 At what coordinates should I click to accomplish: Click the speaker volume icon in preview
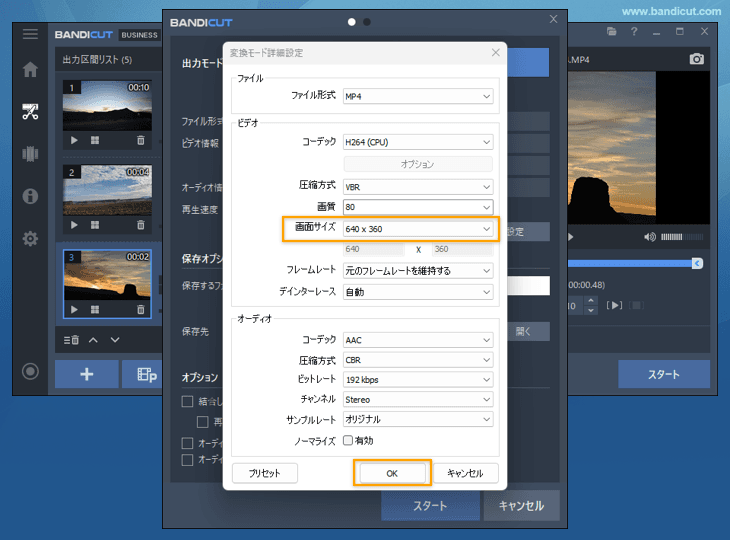650,237
